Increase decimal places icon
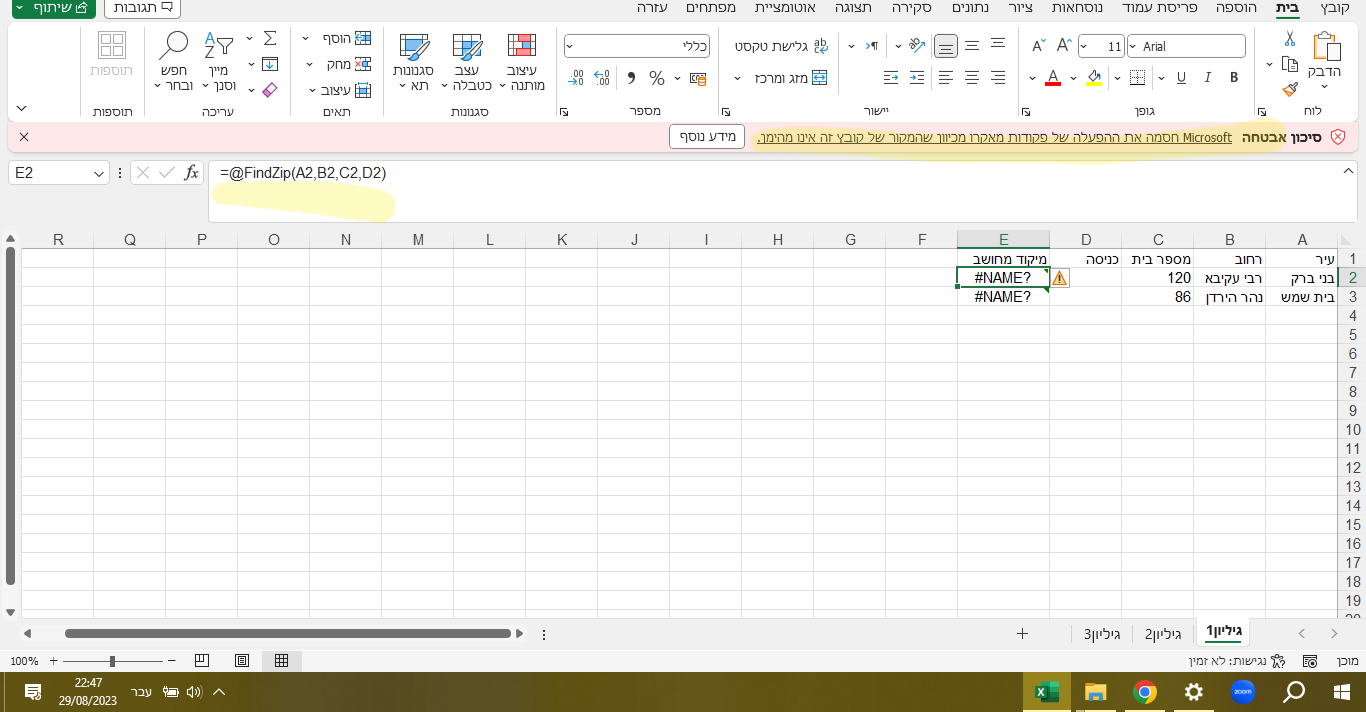Viewport: 1366px width, 712px height. [x=602, y=78]
